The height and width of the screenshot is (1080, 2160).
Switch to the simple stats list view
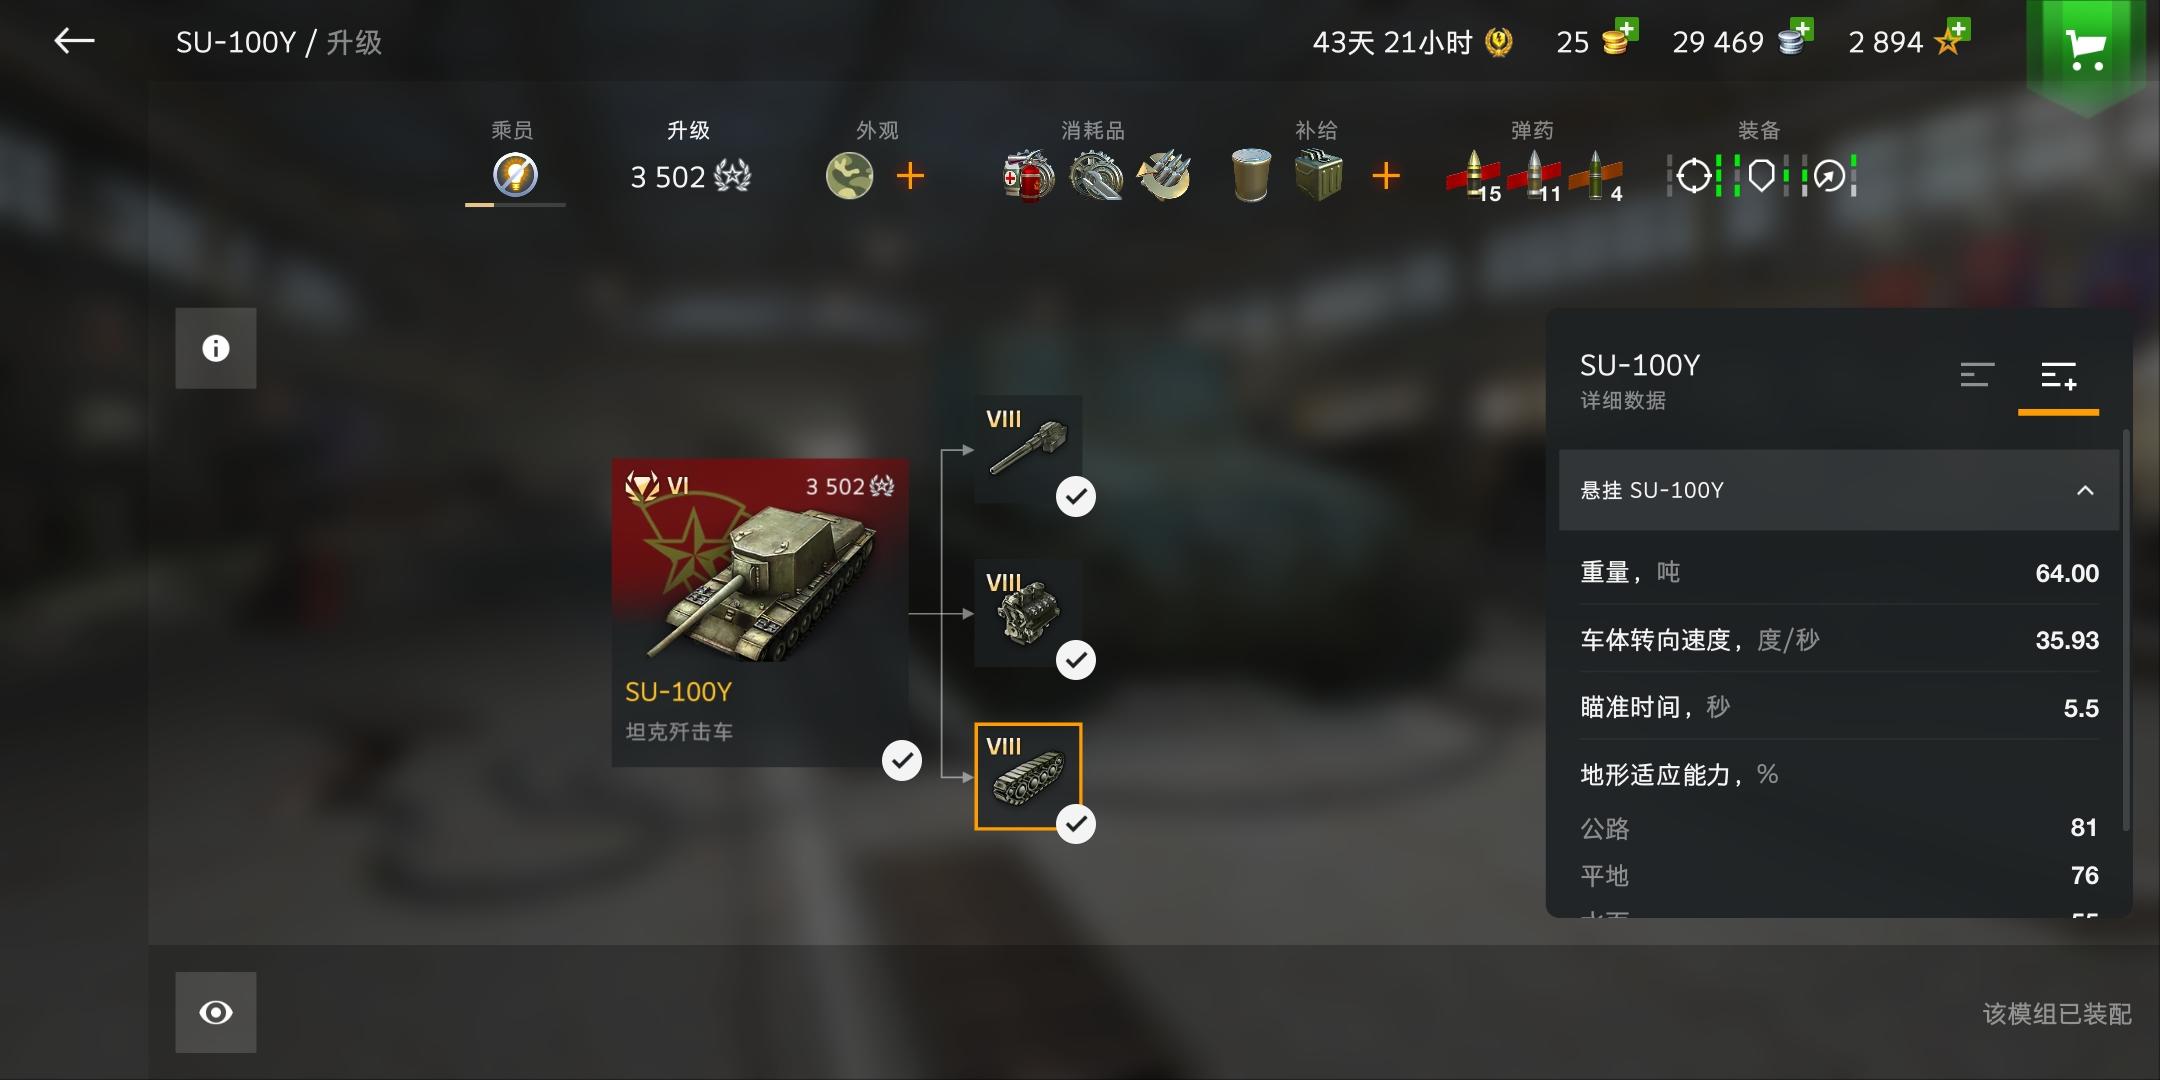coord(1977,375)
